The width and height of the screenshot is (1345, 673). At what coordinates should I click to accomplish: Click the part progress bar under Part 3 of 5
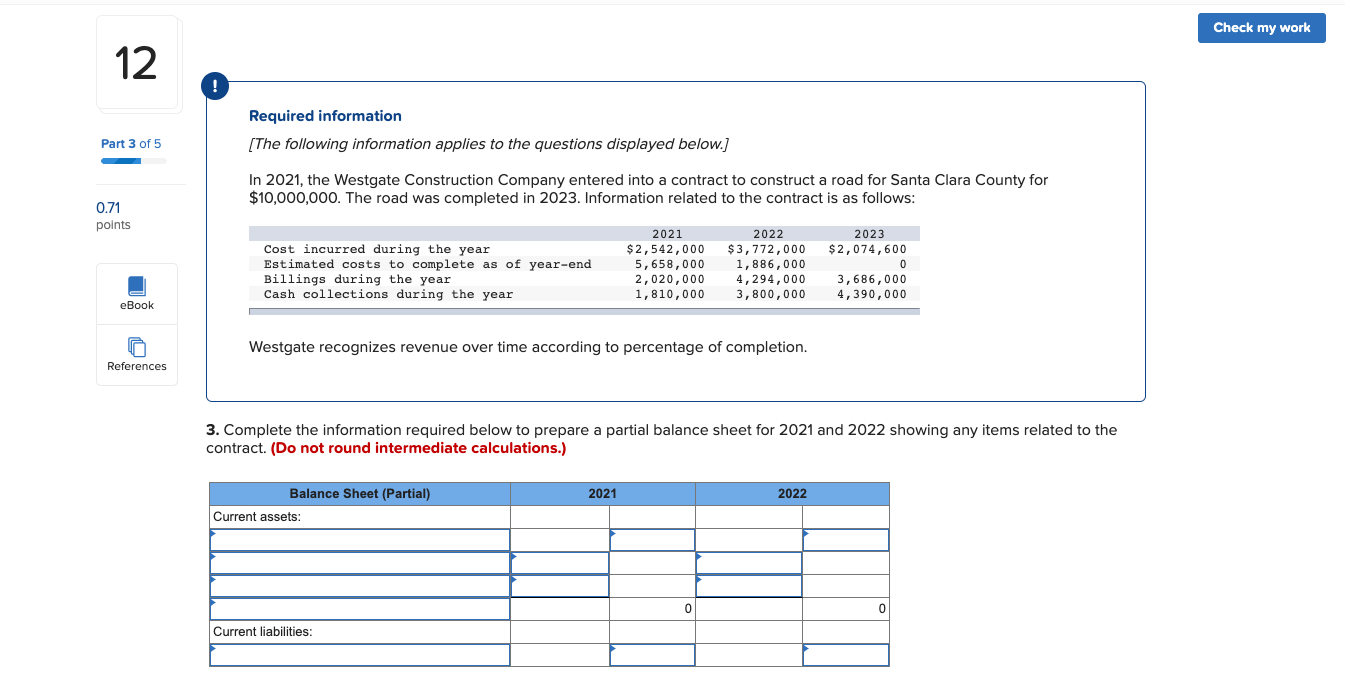[x=133, y=160]
